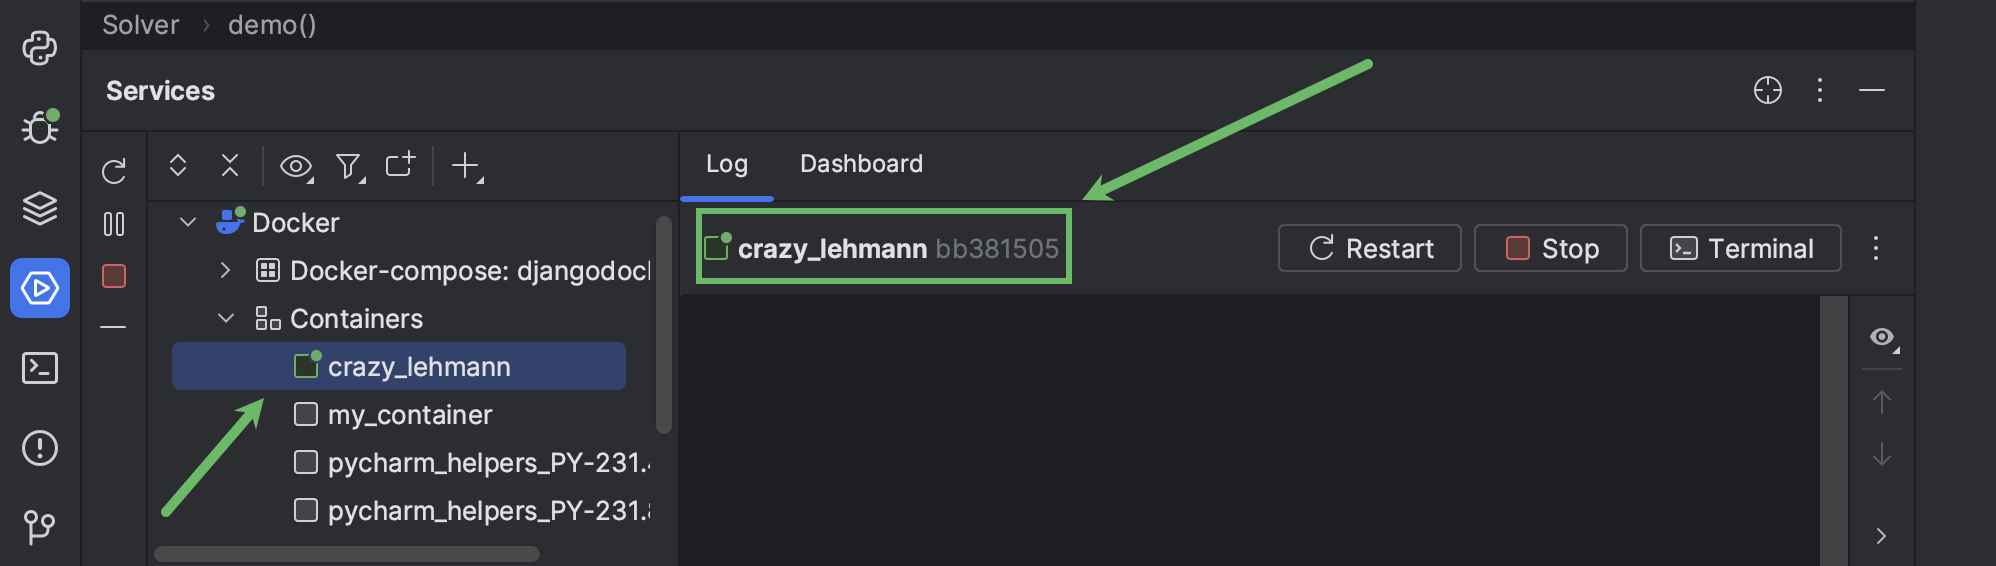
Task: Open the Git version control tool window
Action: coord(40,526)
